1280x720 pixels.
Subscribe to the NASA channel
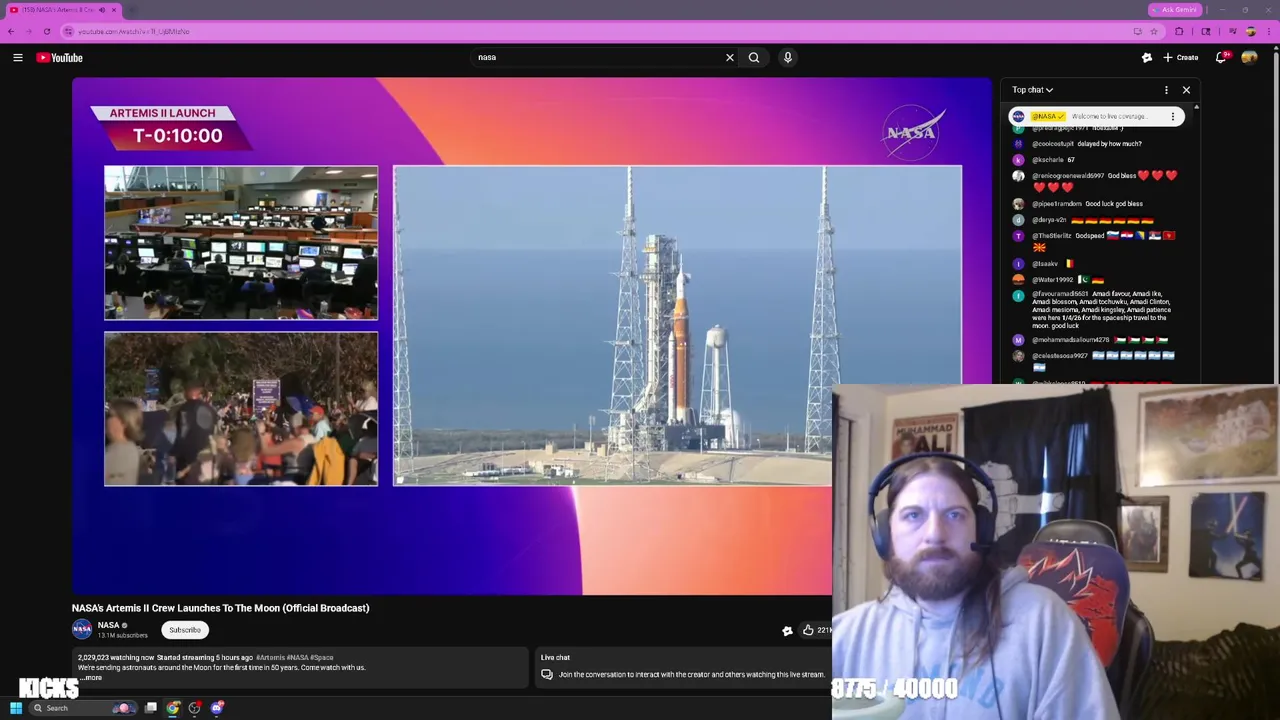click(x=185, y=630)
